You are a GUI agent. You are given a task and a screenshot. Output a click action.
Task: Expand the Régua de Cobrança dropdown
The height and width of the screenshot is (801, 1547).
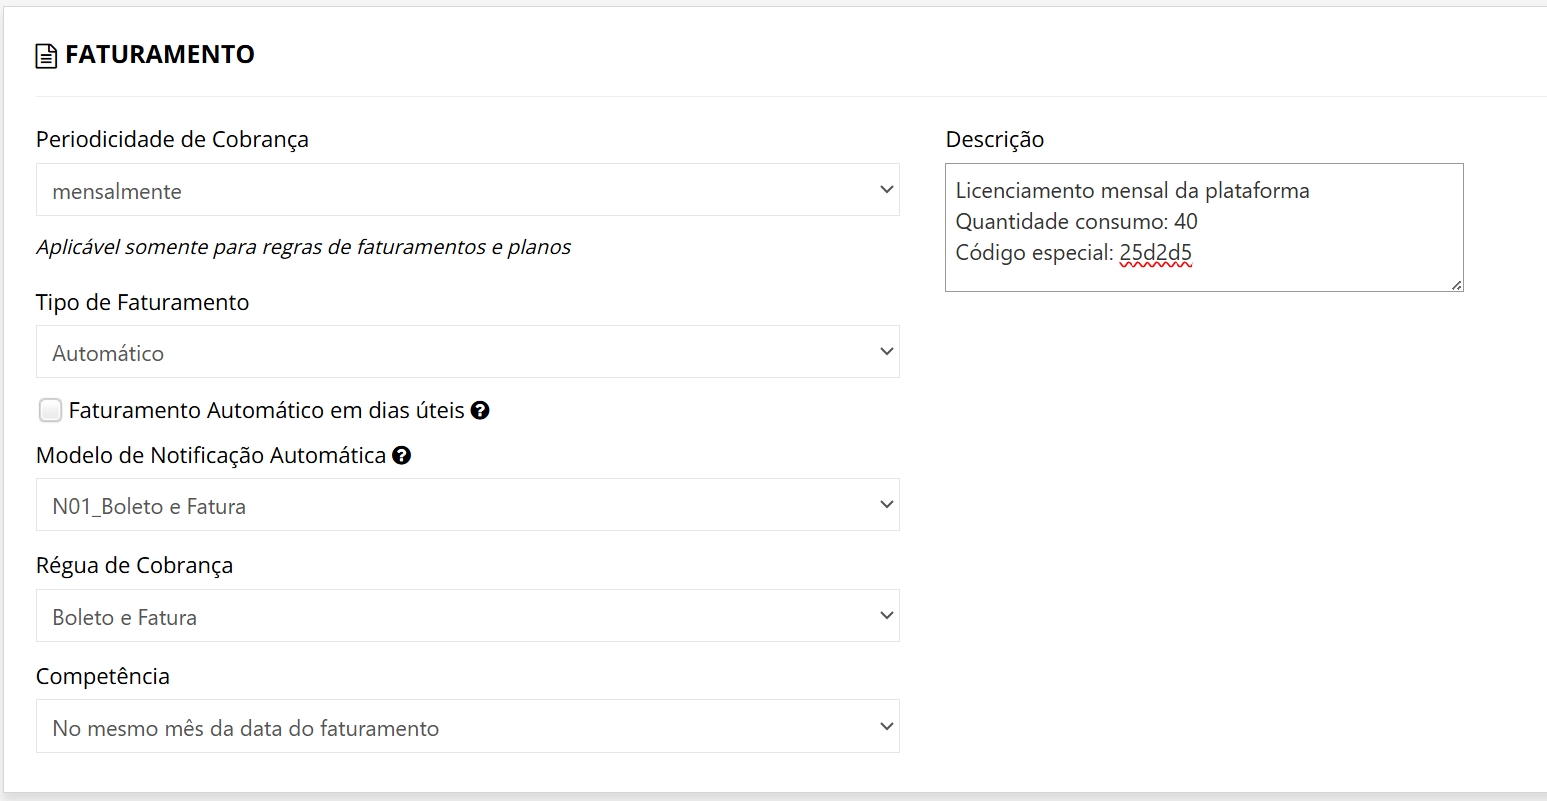click(x=467, y=616)
